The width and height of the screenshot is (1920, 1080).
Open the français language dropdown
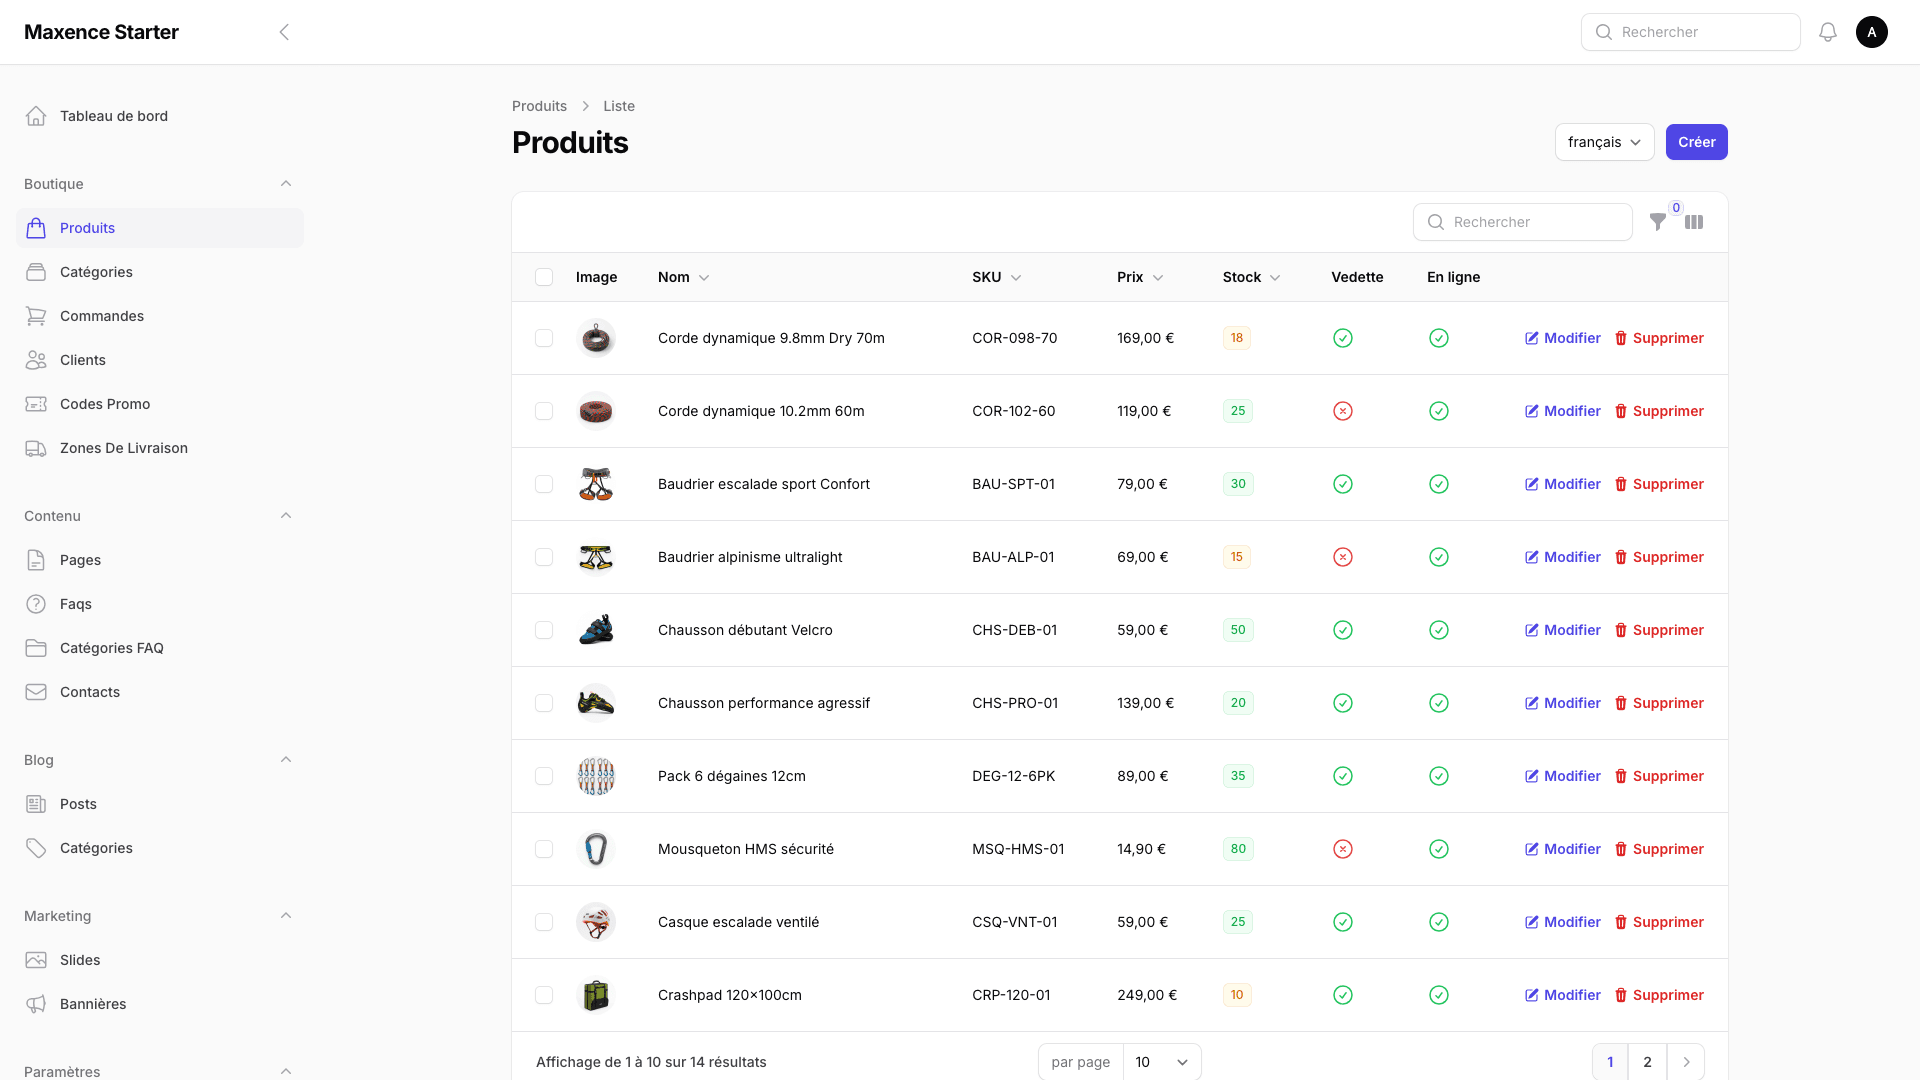[1604, 142]
